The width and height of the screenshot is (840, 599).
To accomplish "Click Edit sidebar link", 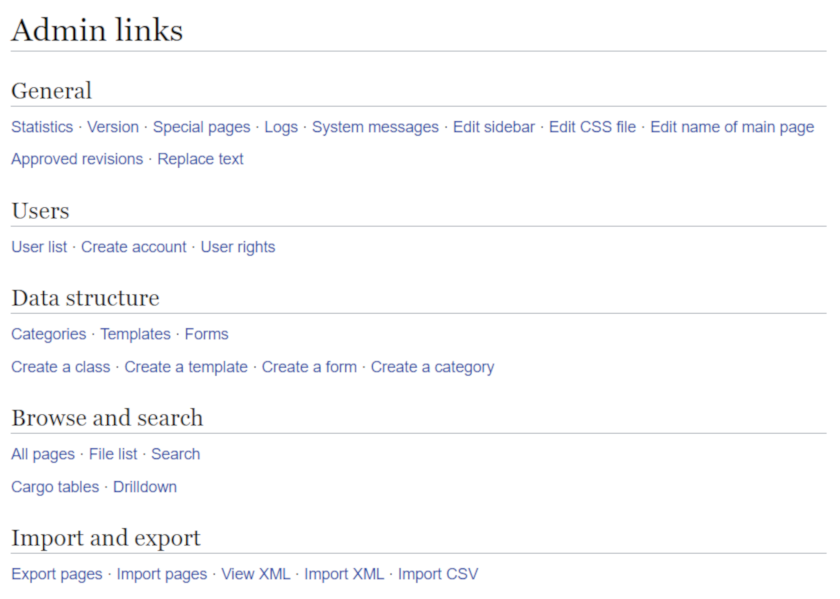I will coord(494,127).
